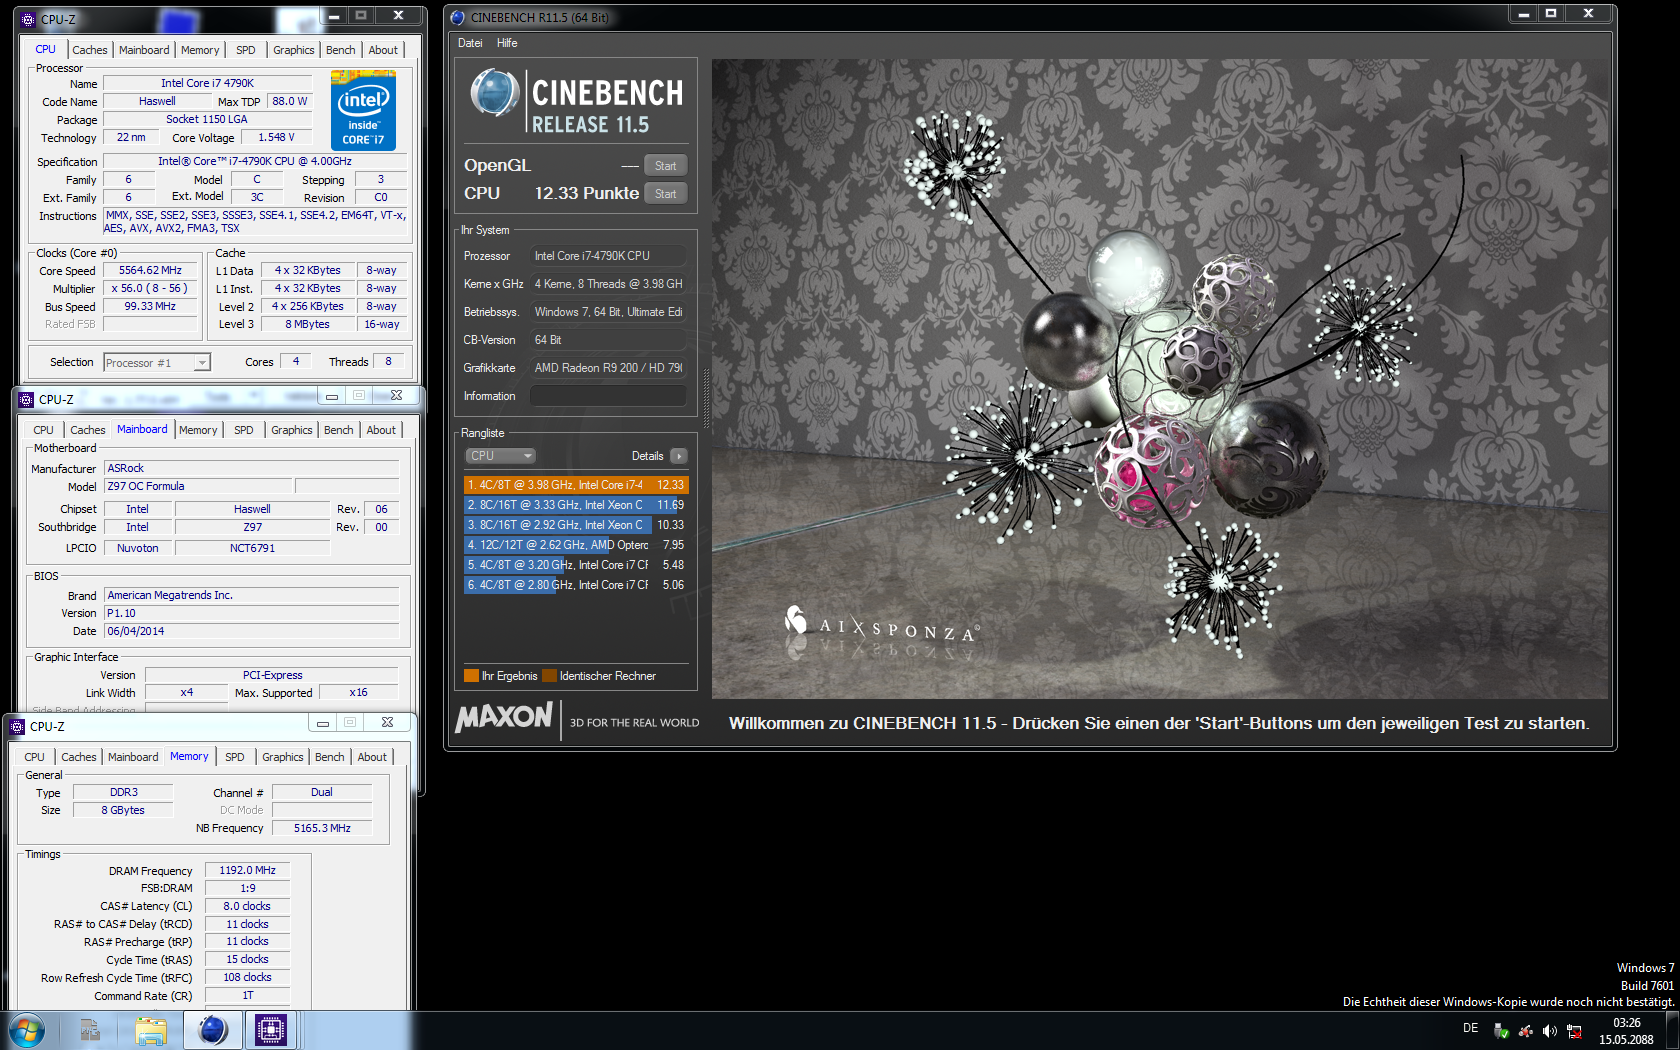Select ranking row 1 4C/8T @ 3.98 GHz
Viewport: 1680px width, 1050px height.
[576, 485]
